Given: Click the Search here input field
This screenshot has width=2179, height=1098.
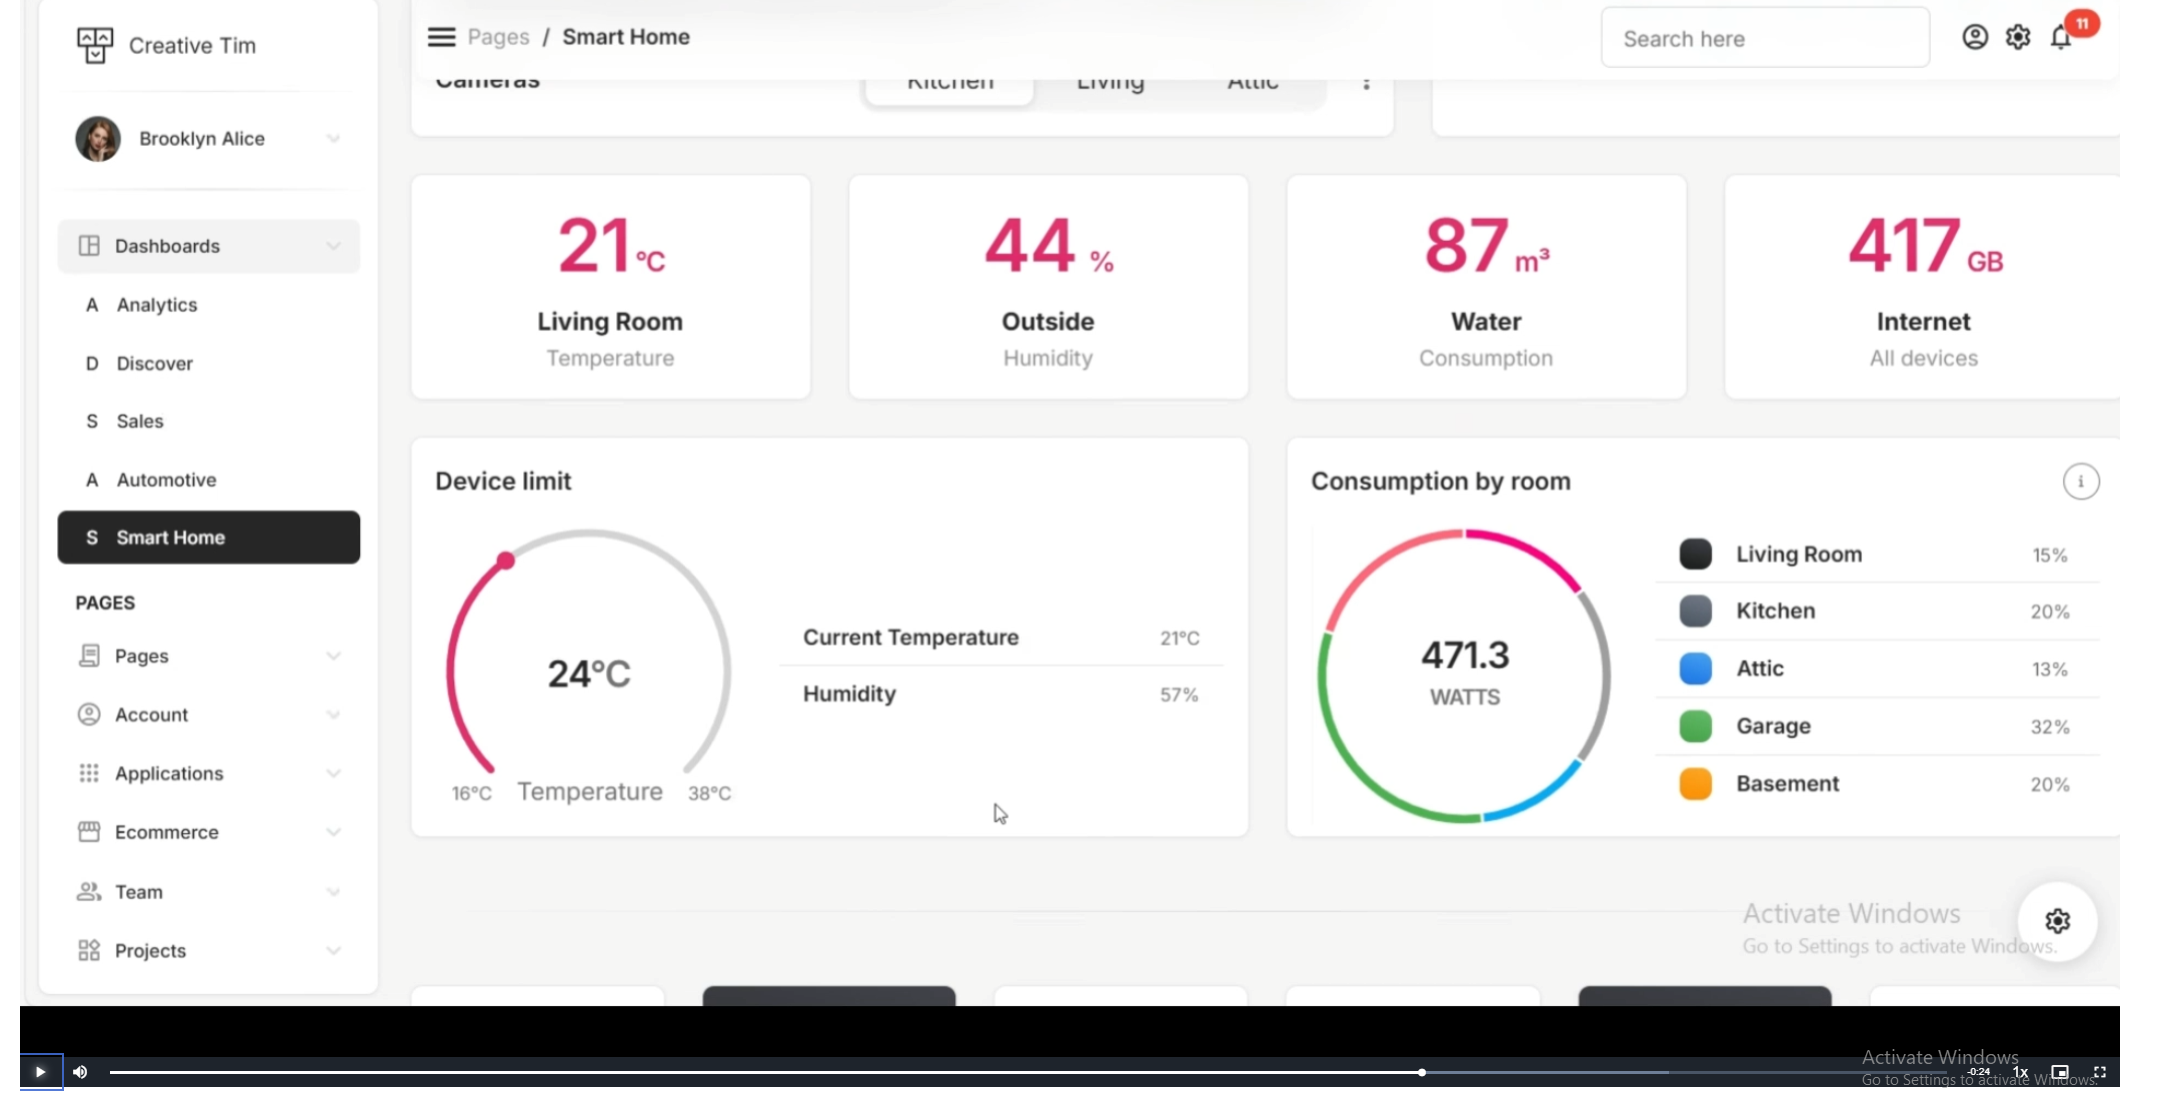Looking at the screenshot, I should (1764, 39).
